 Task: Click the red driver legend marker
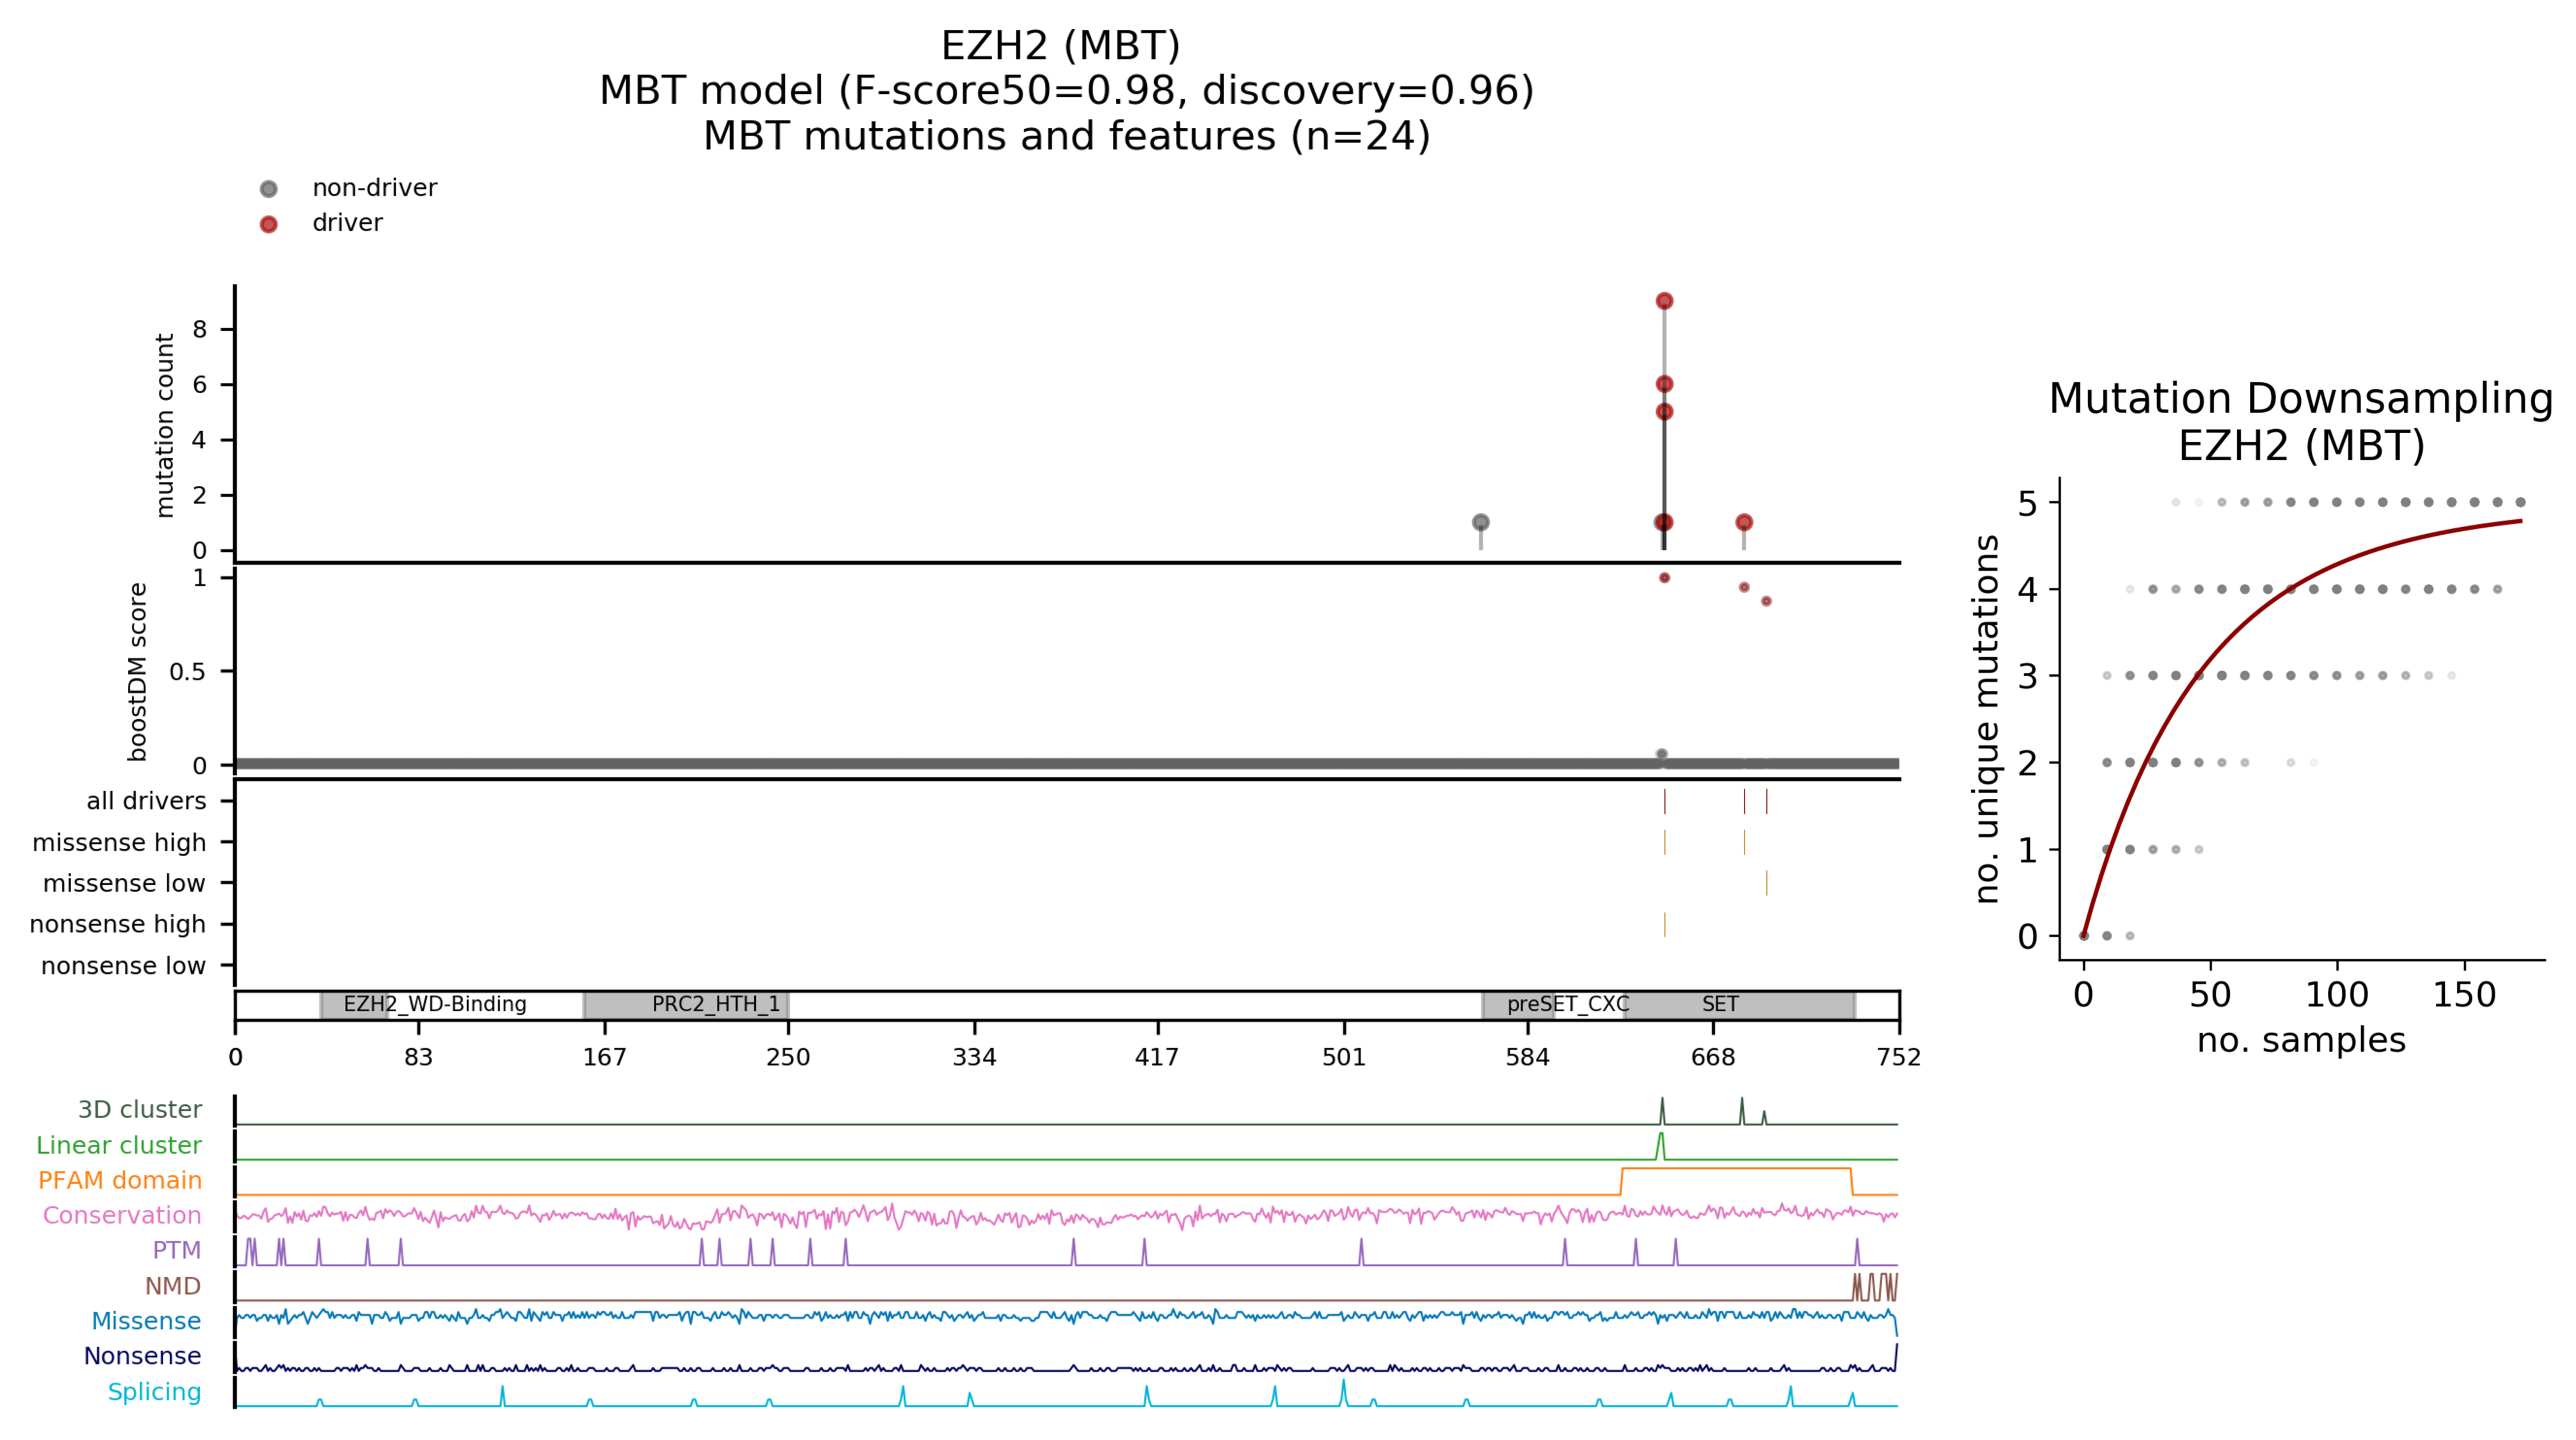268,224
